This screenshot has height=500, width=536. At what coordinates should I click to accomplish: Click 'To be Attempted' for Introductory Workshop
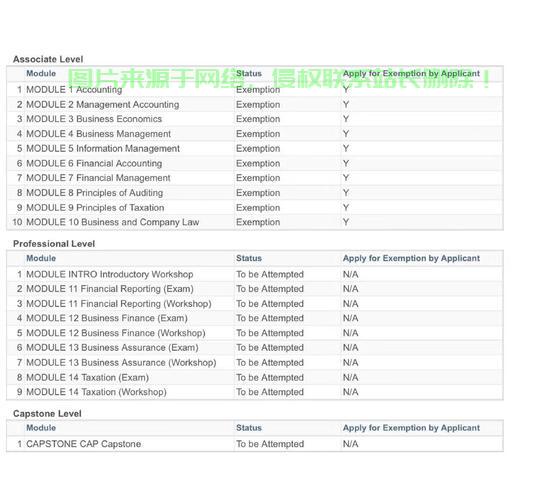tap(270, 274)
